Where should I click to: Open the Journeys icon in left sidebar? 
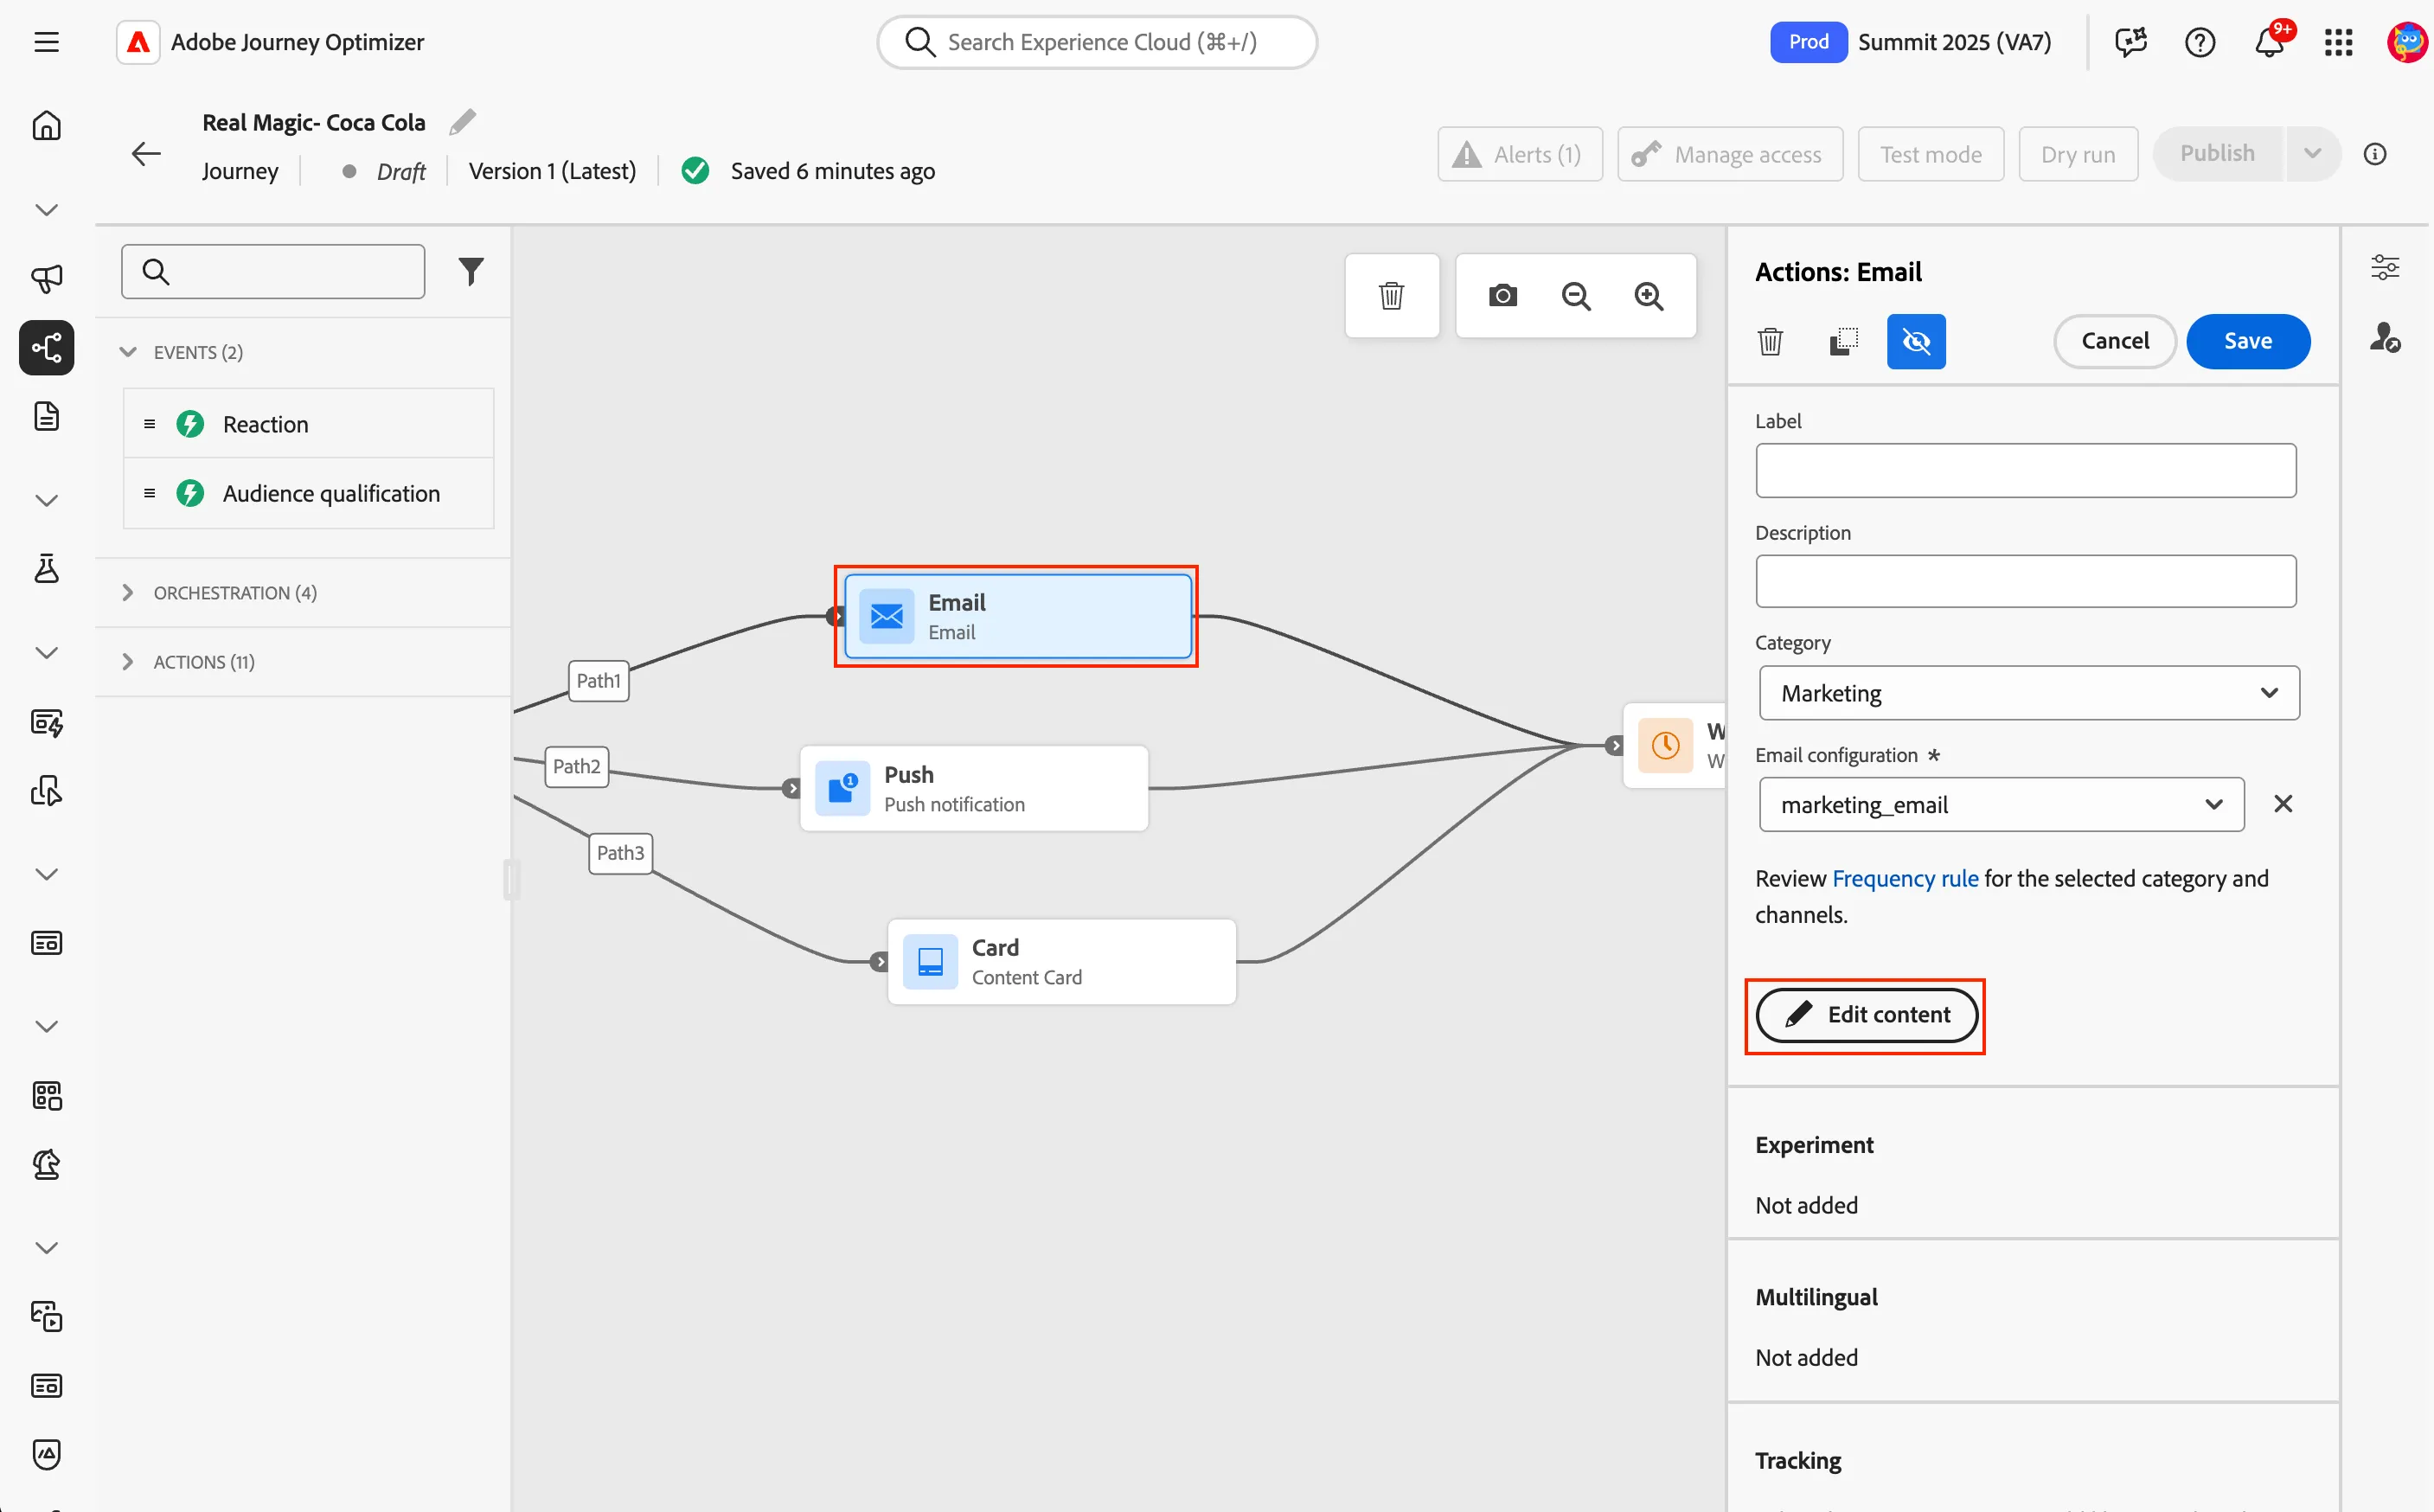(47, 348)
